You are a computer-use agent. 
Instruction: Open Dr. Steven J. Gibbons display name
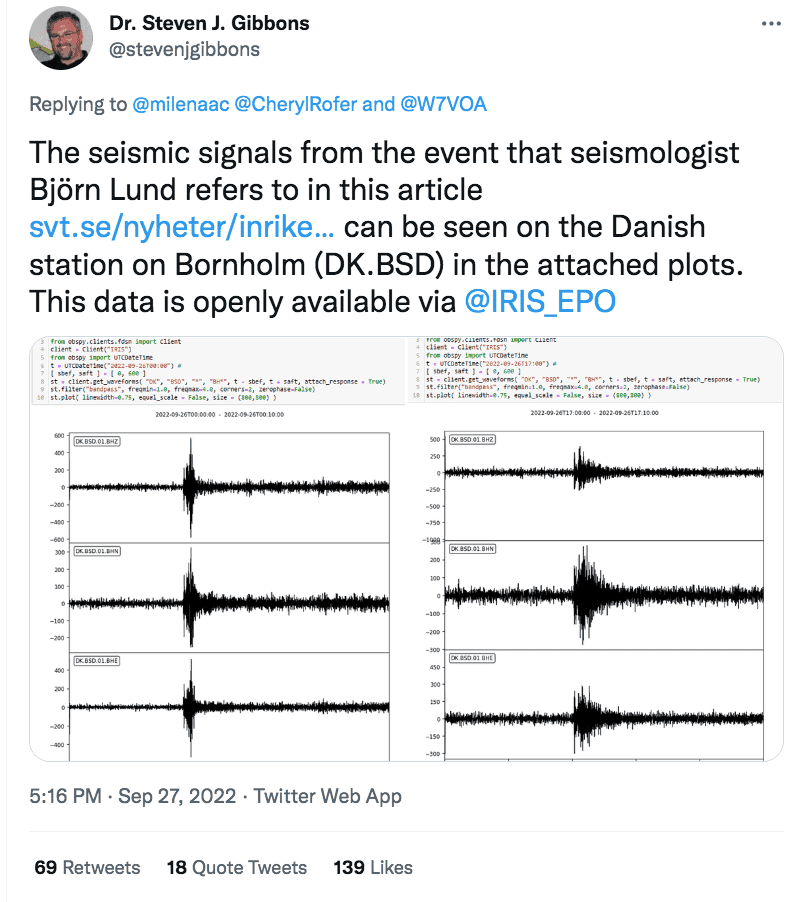click(x=209, y=23)
